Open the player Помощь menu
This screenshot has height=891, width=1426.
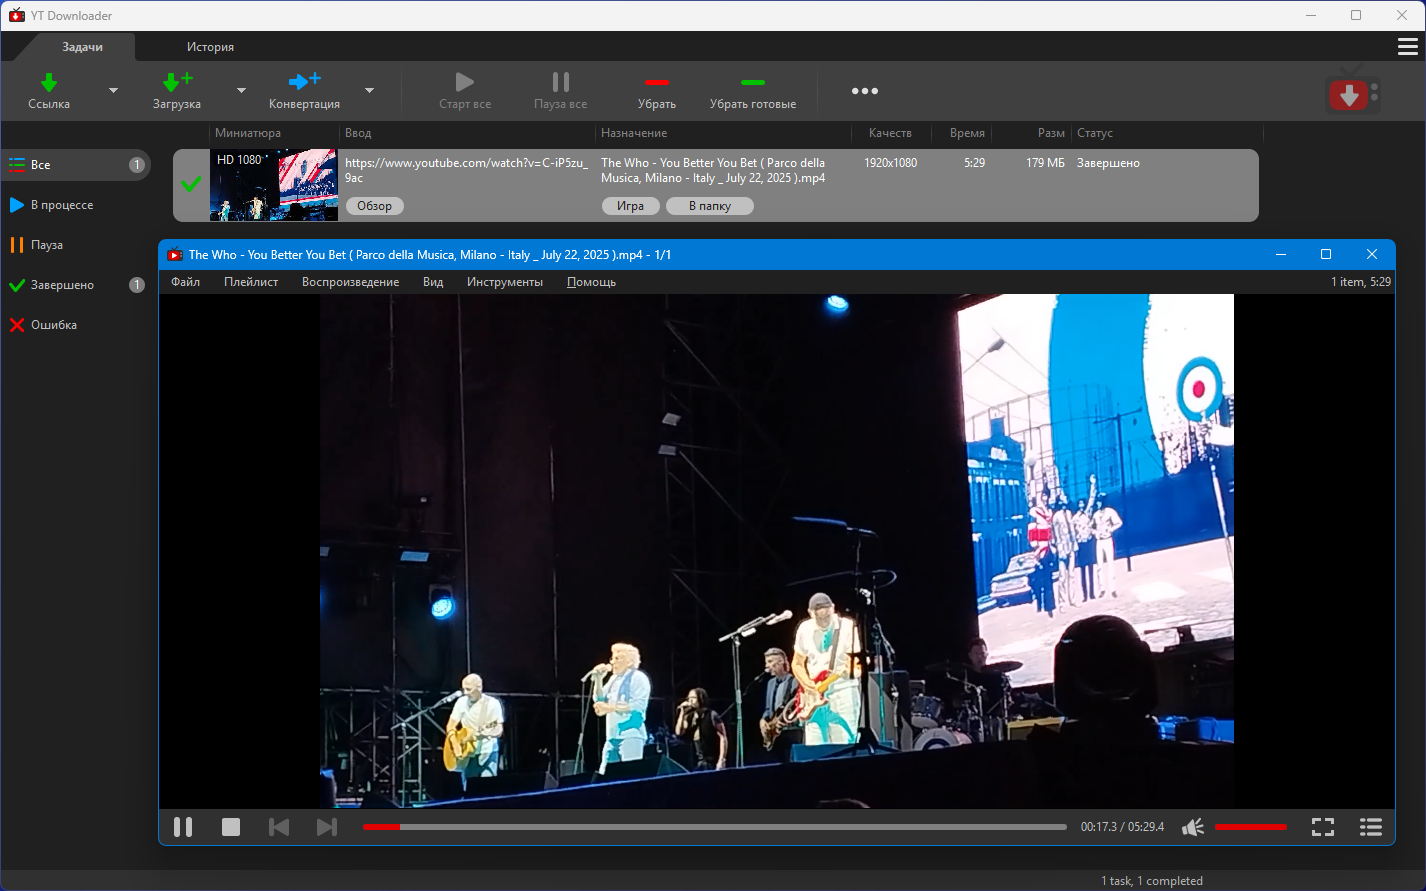click(x=591, y=282)
